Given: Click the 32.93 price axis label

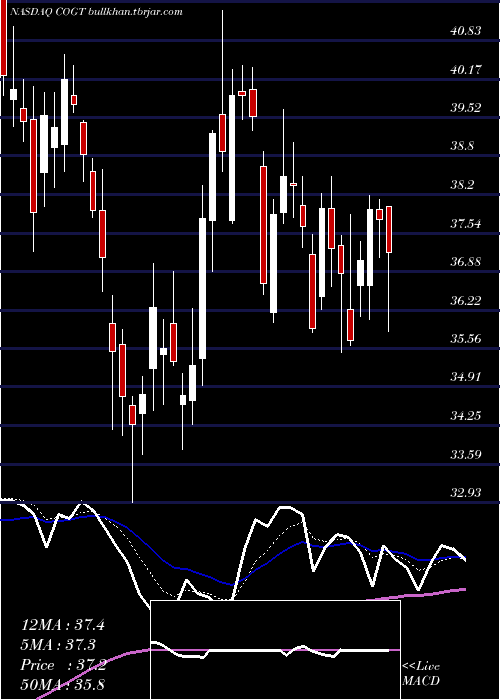Looking at the screenshot, I should click(466, 493).
